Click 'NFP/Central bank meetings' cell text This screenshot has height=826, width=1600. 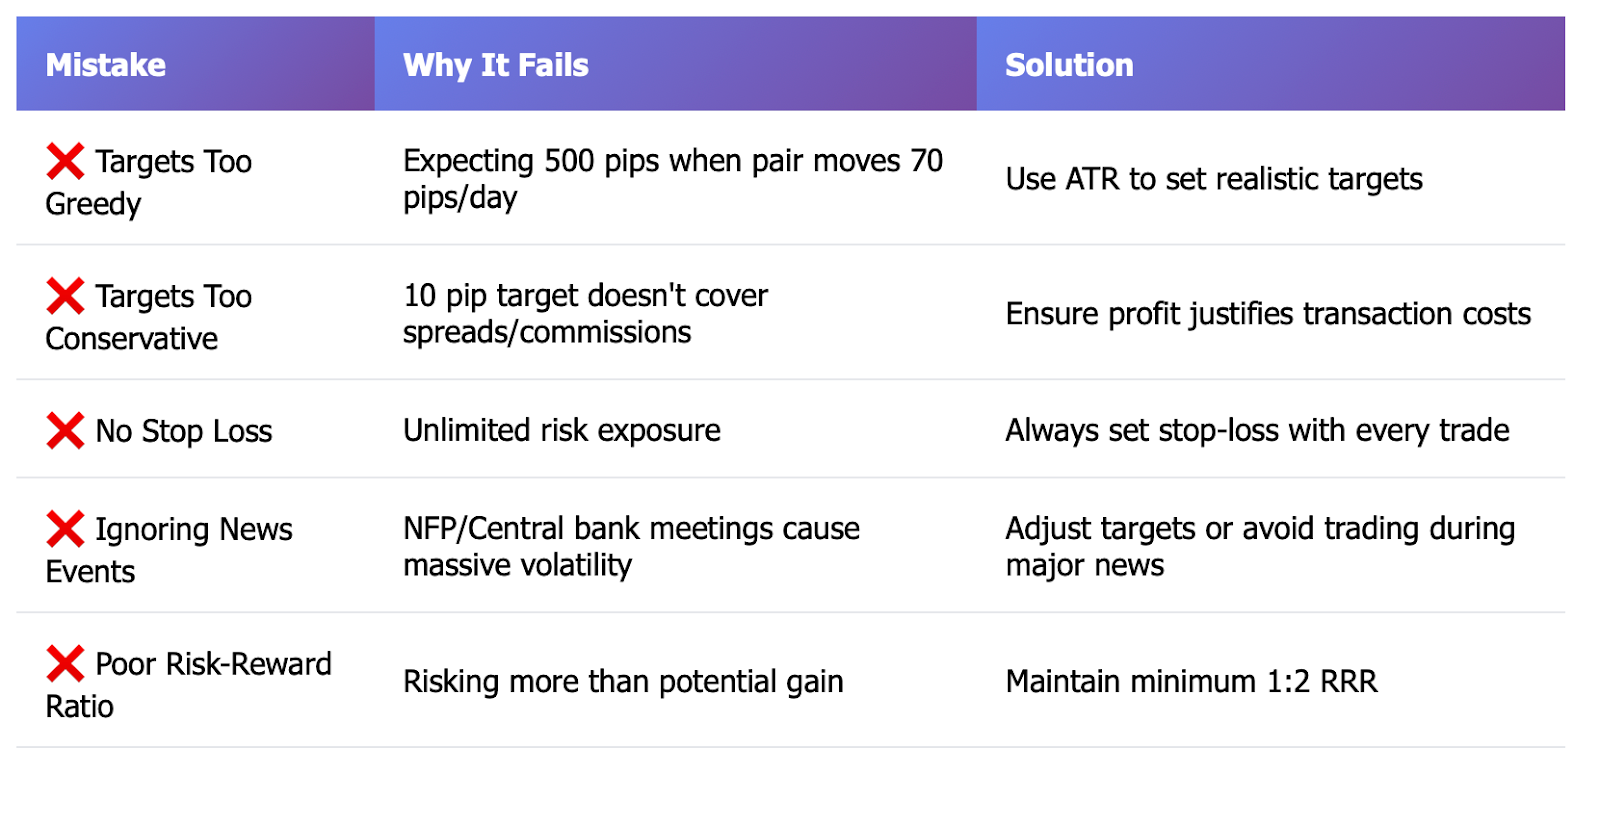pos(631,547)
